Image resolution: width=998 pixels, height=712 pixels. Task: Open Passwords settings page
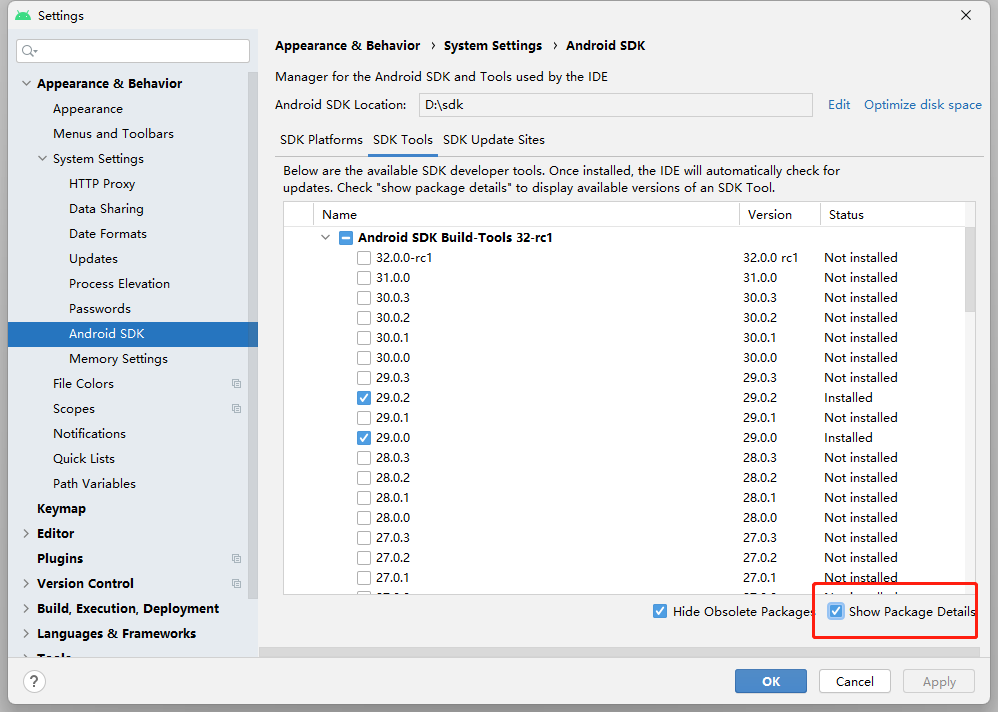coord(100,309)
